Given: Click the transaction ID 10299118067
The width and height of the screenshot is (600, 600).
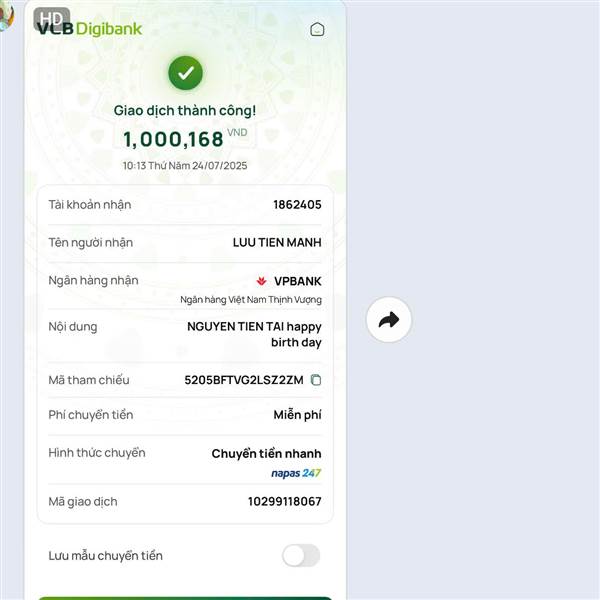Looking at the screenshot, I should tap(285, 501).
